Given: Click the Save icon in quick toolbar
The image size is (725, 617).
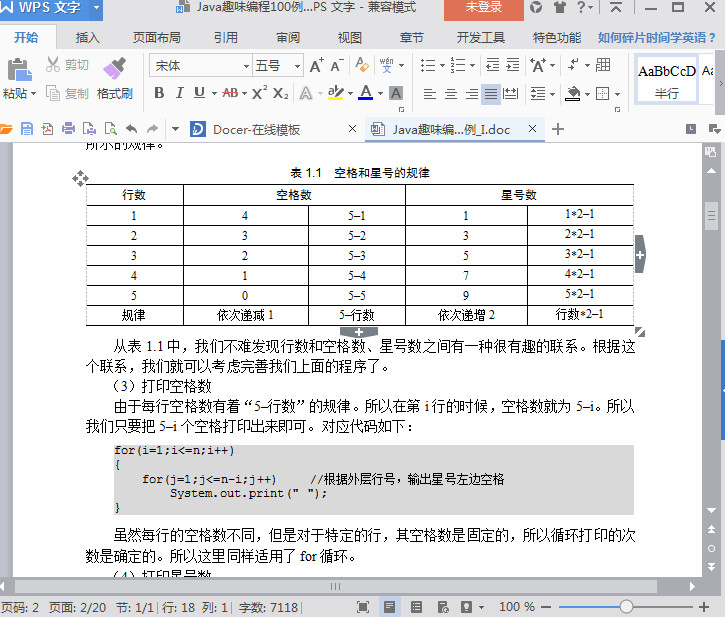Looking at the screenshot, I should (x=27, y=129).
